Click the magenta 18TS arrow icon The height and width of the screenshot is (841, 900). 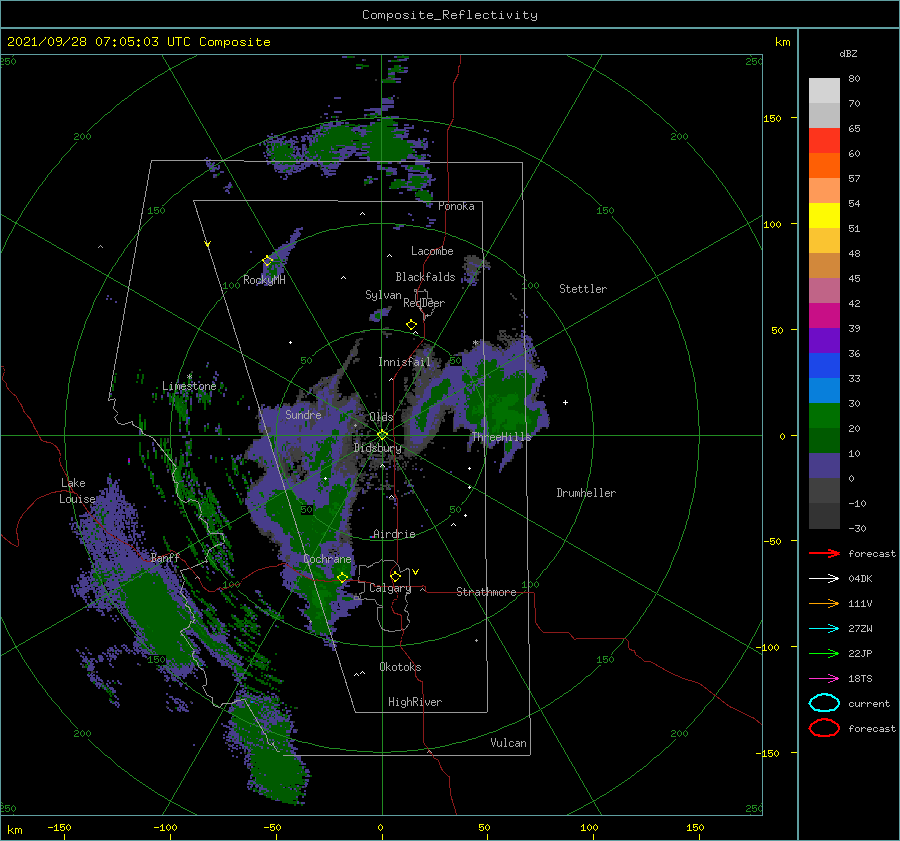pos(824,678)
